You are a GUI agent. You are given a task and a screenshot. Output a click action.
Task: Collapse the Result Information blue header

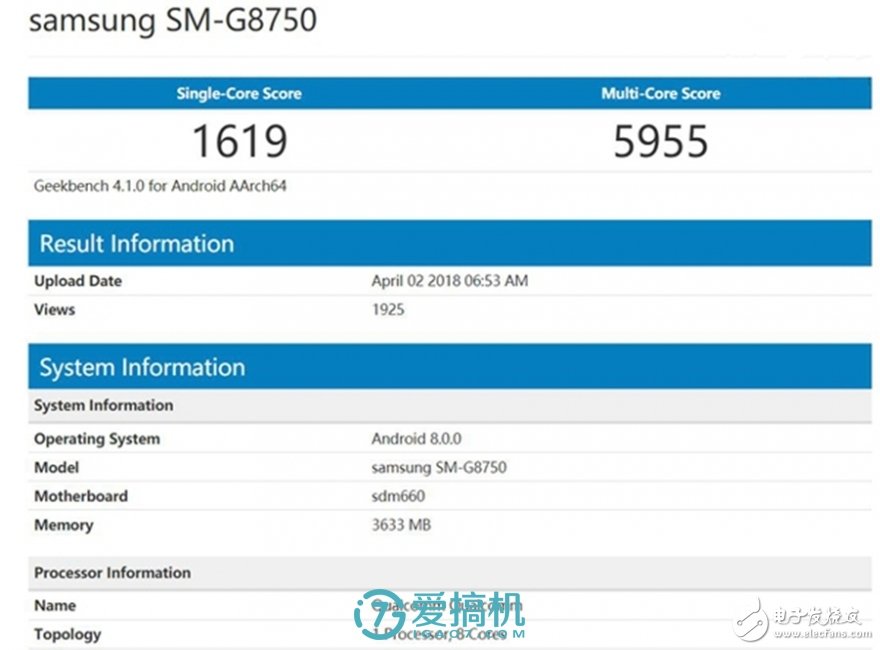click(136, 244)
